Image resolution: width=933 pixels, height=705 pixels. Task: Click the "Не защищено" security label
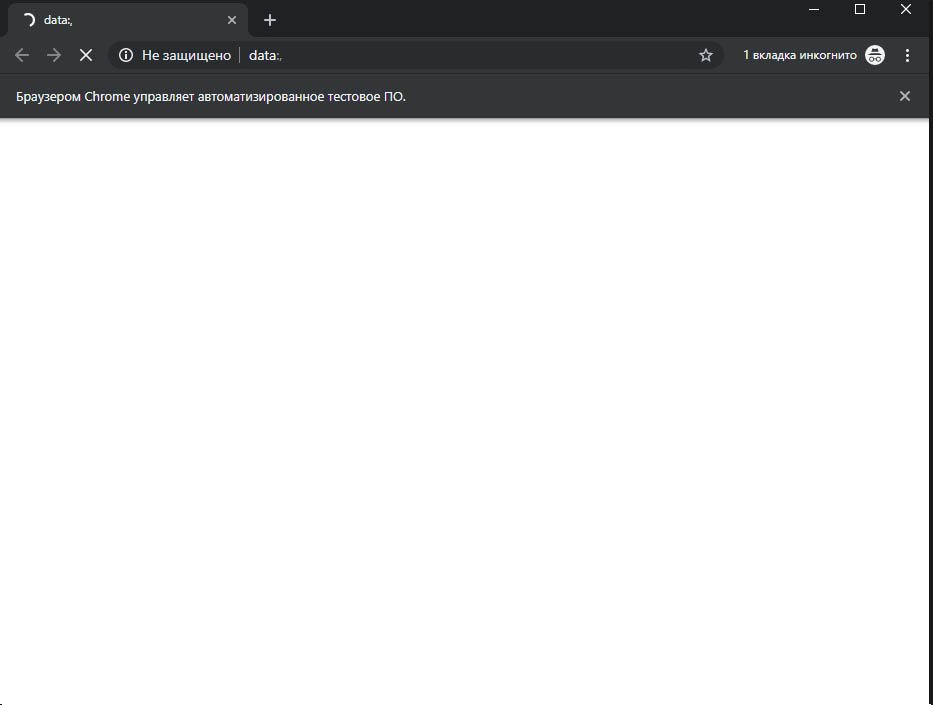186,56
